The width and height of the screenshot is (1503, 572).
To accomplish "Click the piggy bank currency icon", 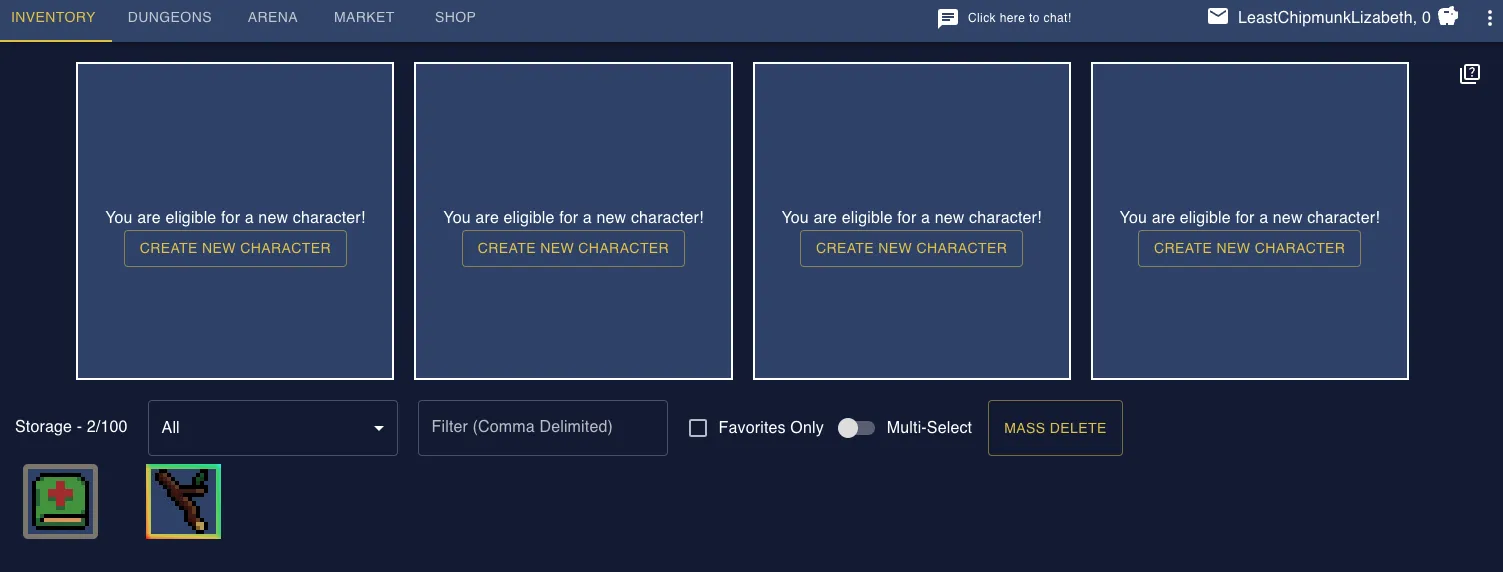I will [x=1448, y=17].
